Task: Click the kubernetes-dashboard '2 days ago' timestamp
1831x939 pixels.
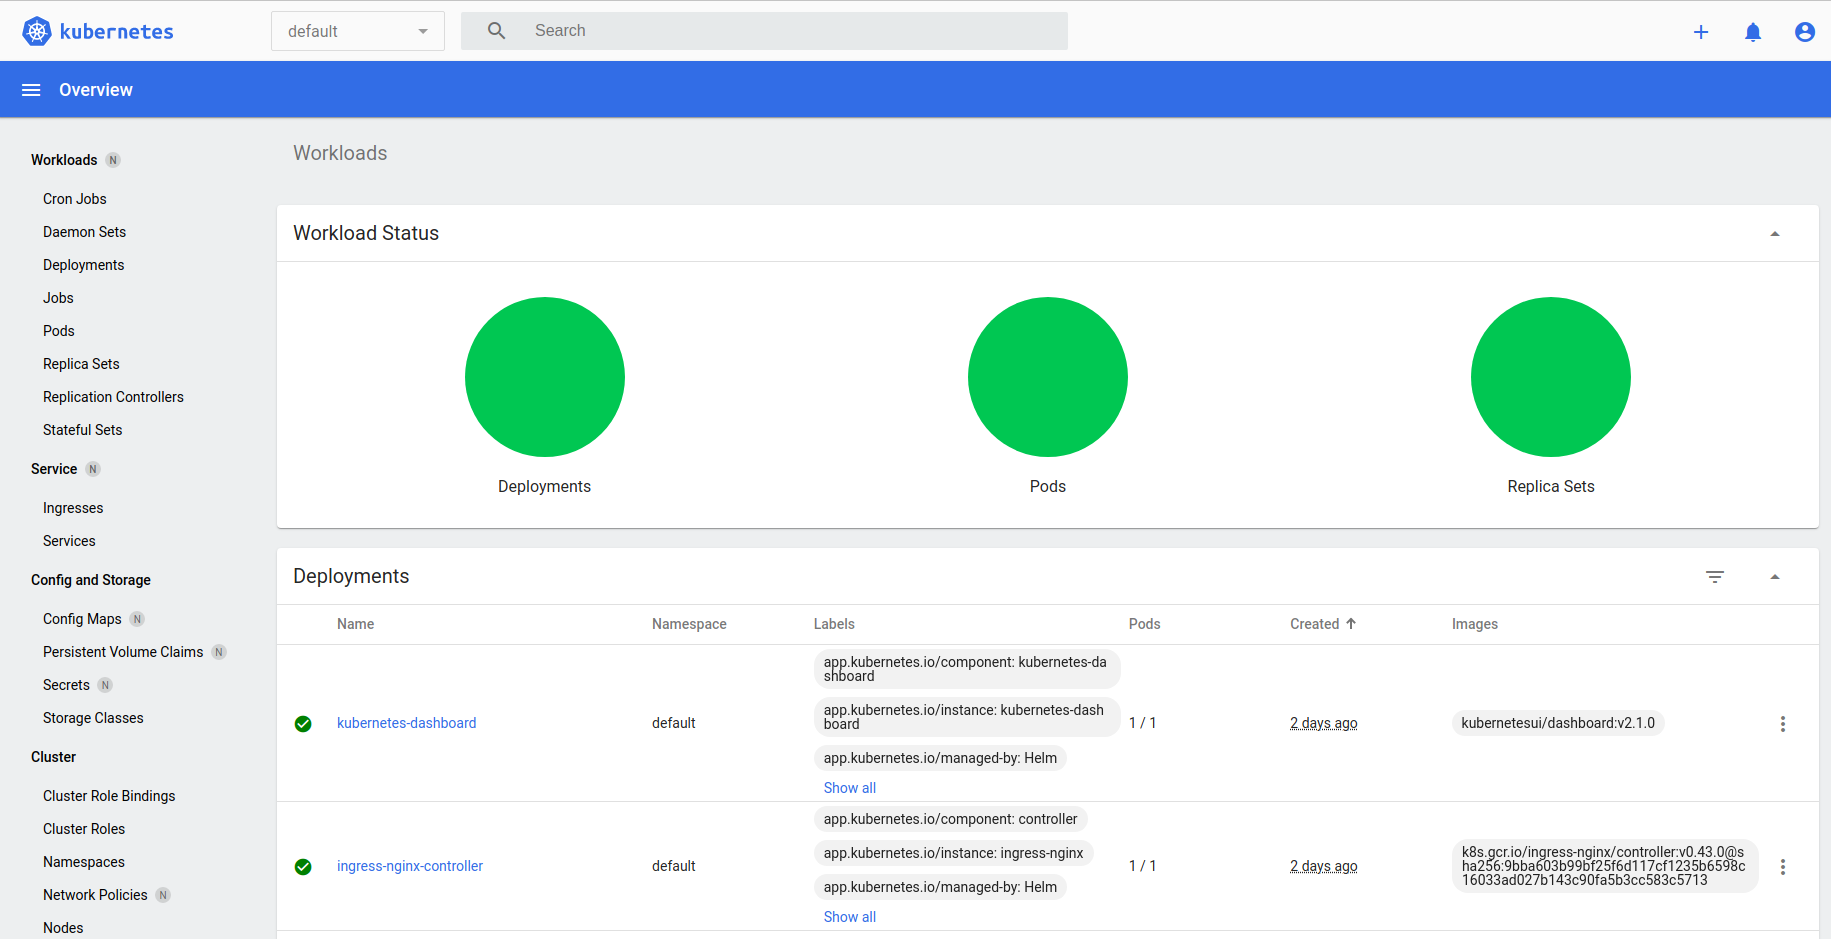Action: point(1323,723)
